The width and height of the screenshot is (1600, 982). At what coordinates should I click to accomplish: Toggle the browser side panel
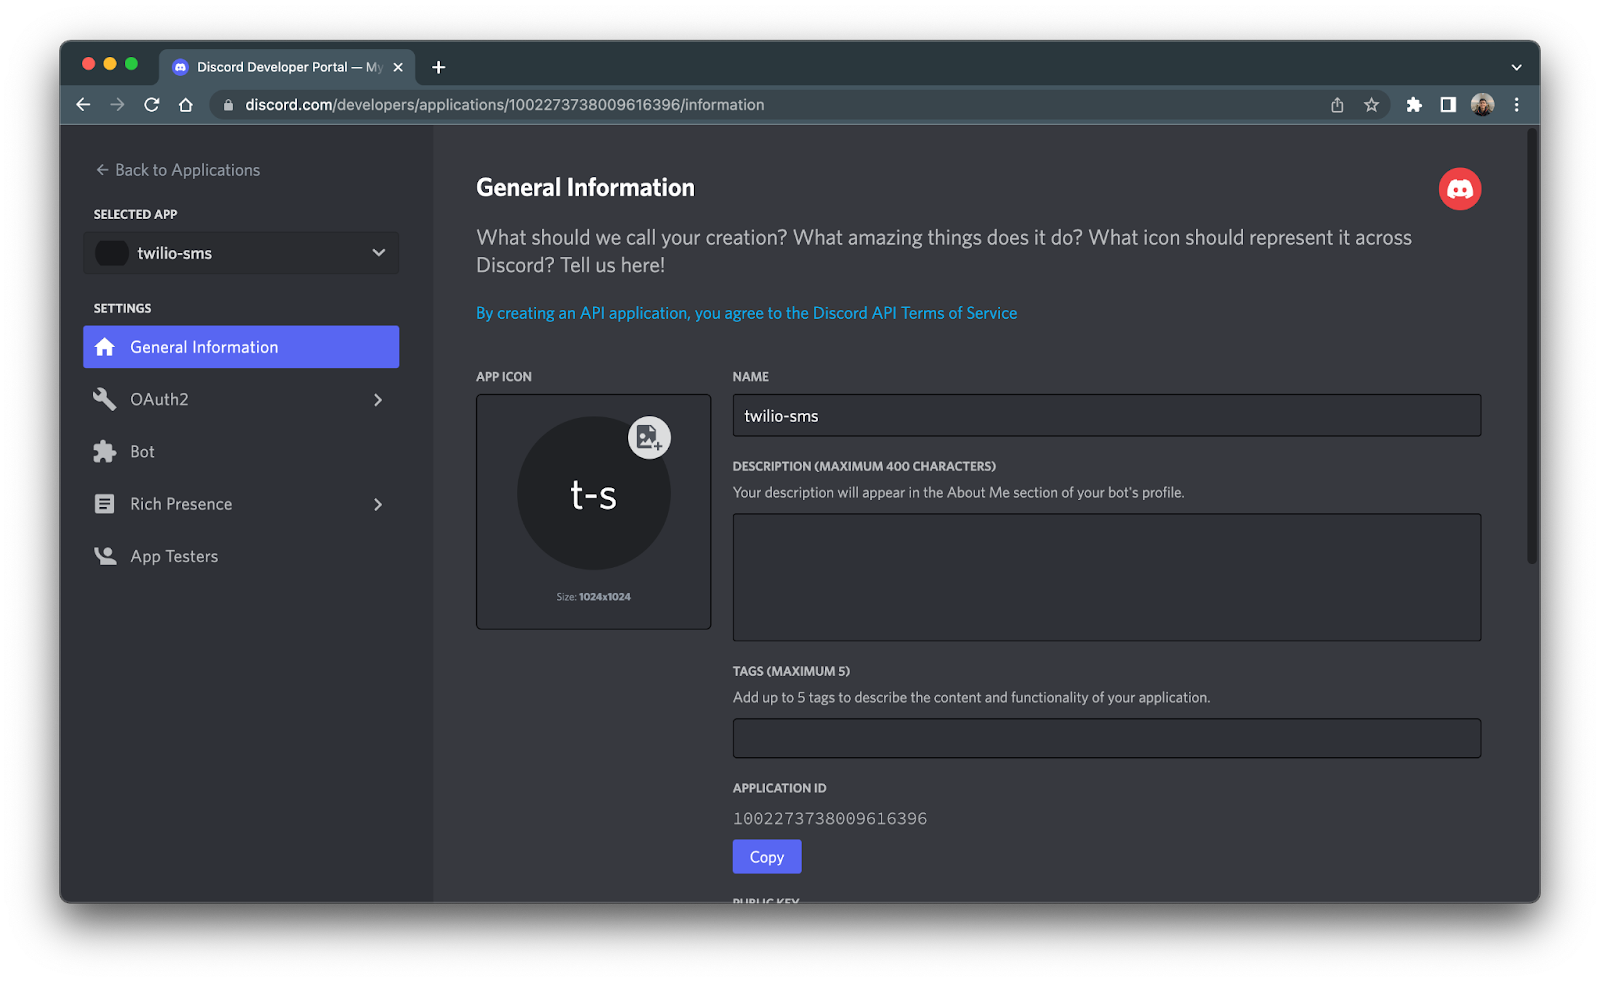(x=1448, y=105)
